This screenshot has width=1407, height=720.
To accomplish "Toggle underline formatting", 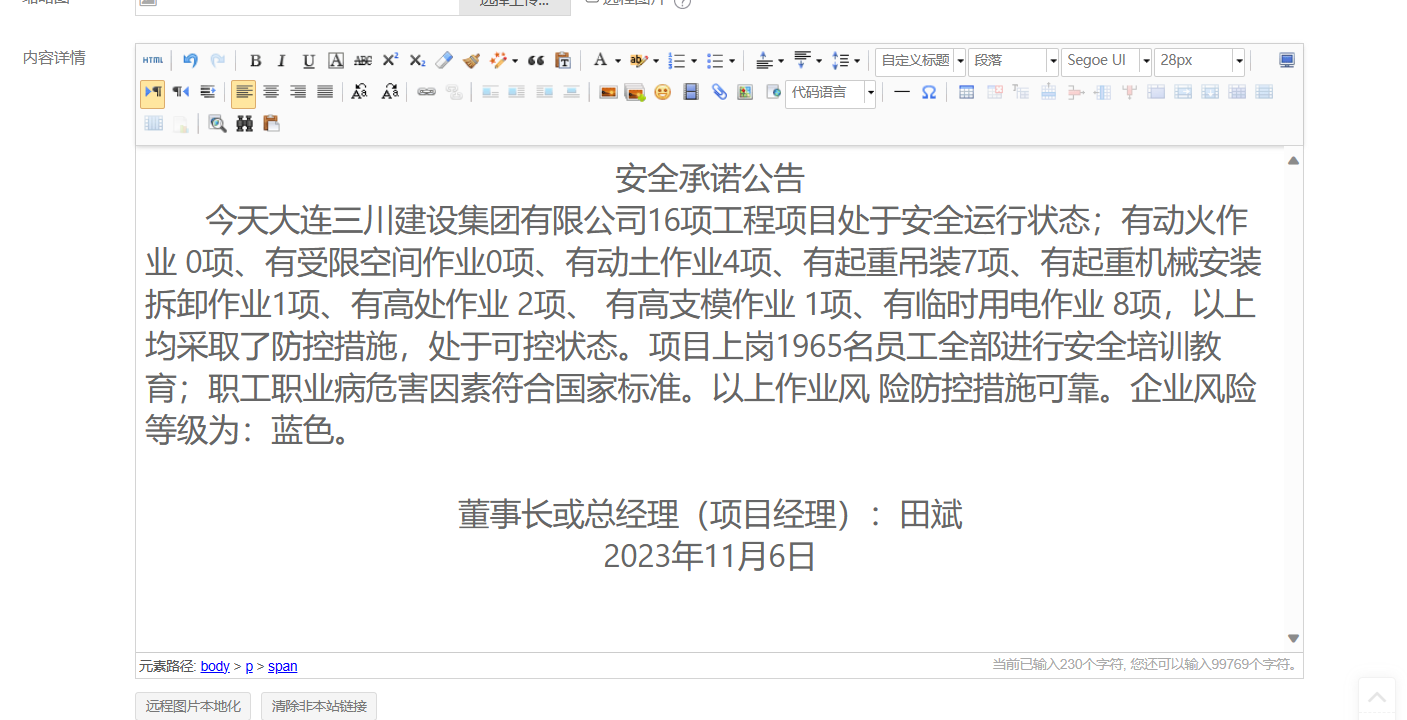I will [x=309, y=61].
